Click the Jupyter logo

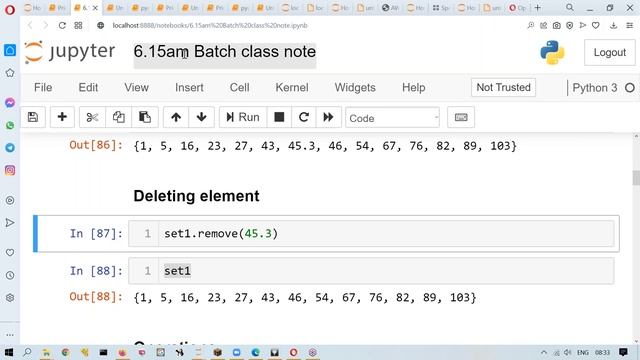coord(70,52)
